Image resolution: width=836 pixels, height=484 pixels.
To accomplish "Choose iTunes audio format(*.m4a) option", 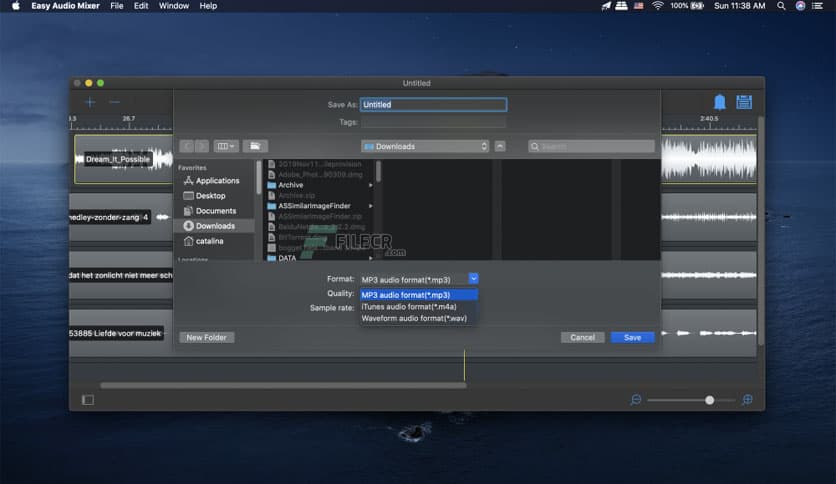I will click(419, 306).
